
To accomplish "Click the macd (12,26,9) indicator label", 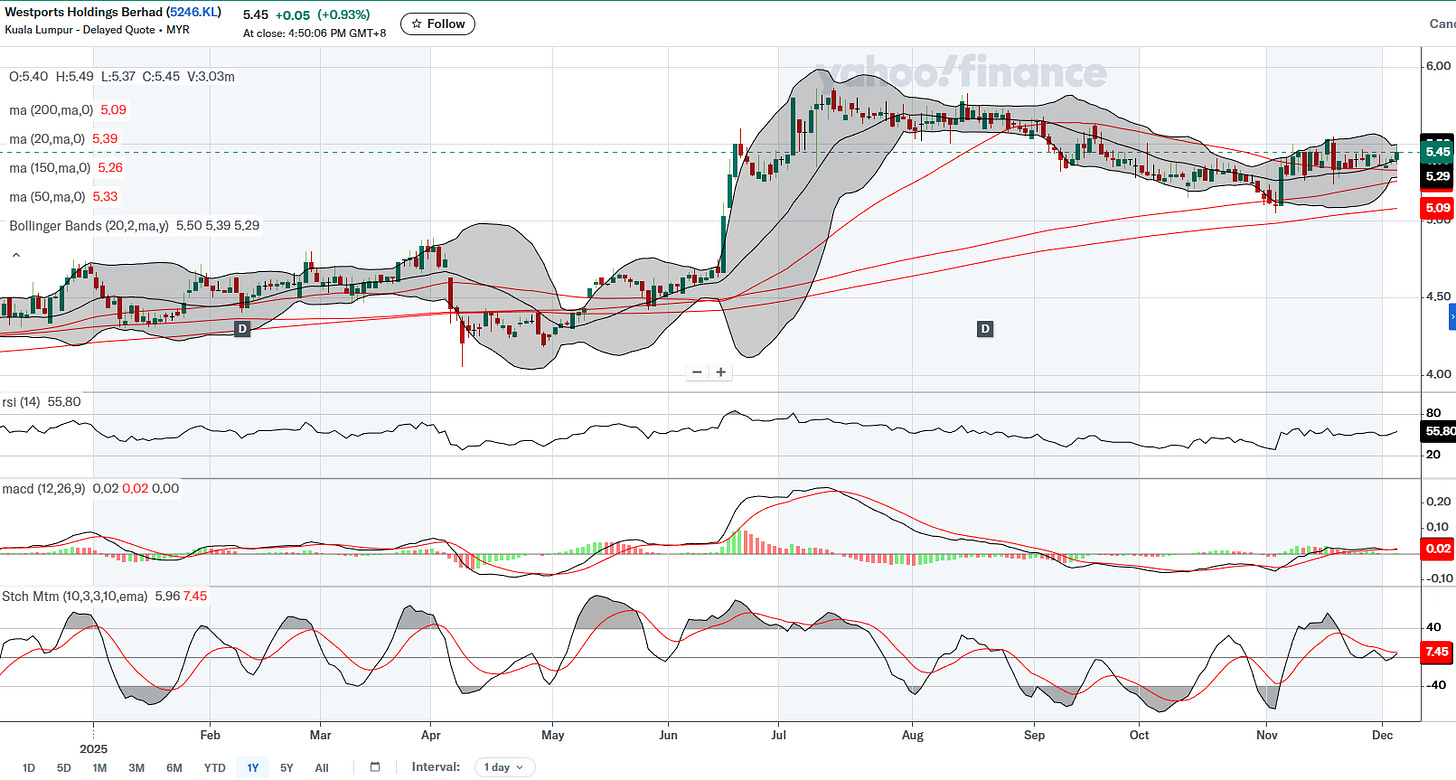I will coord(44,488).
